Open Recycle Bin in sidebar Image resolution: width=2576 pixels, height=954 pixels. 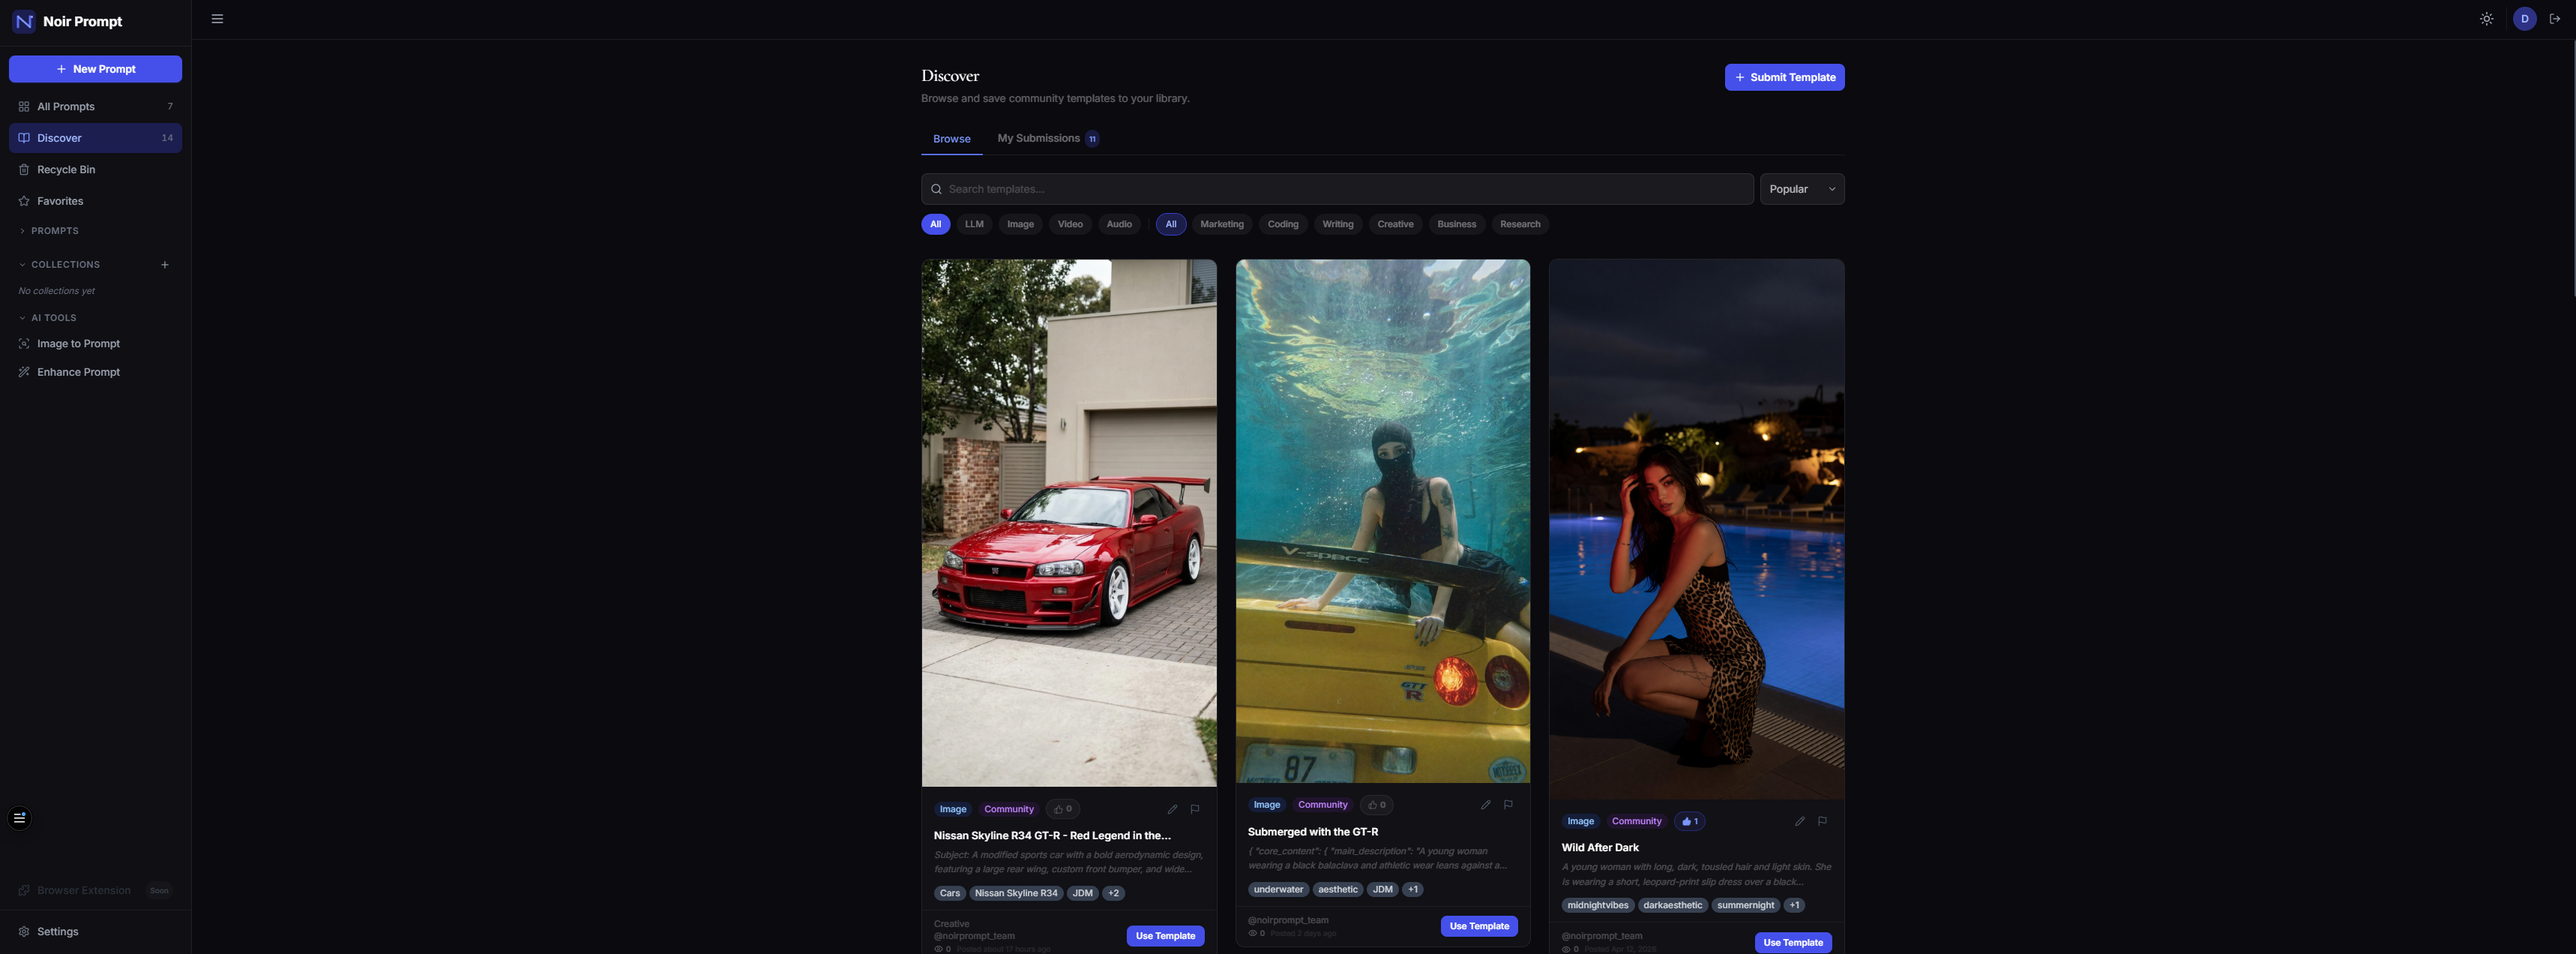pos(66,170)
